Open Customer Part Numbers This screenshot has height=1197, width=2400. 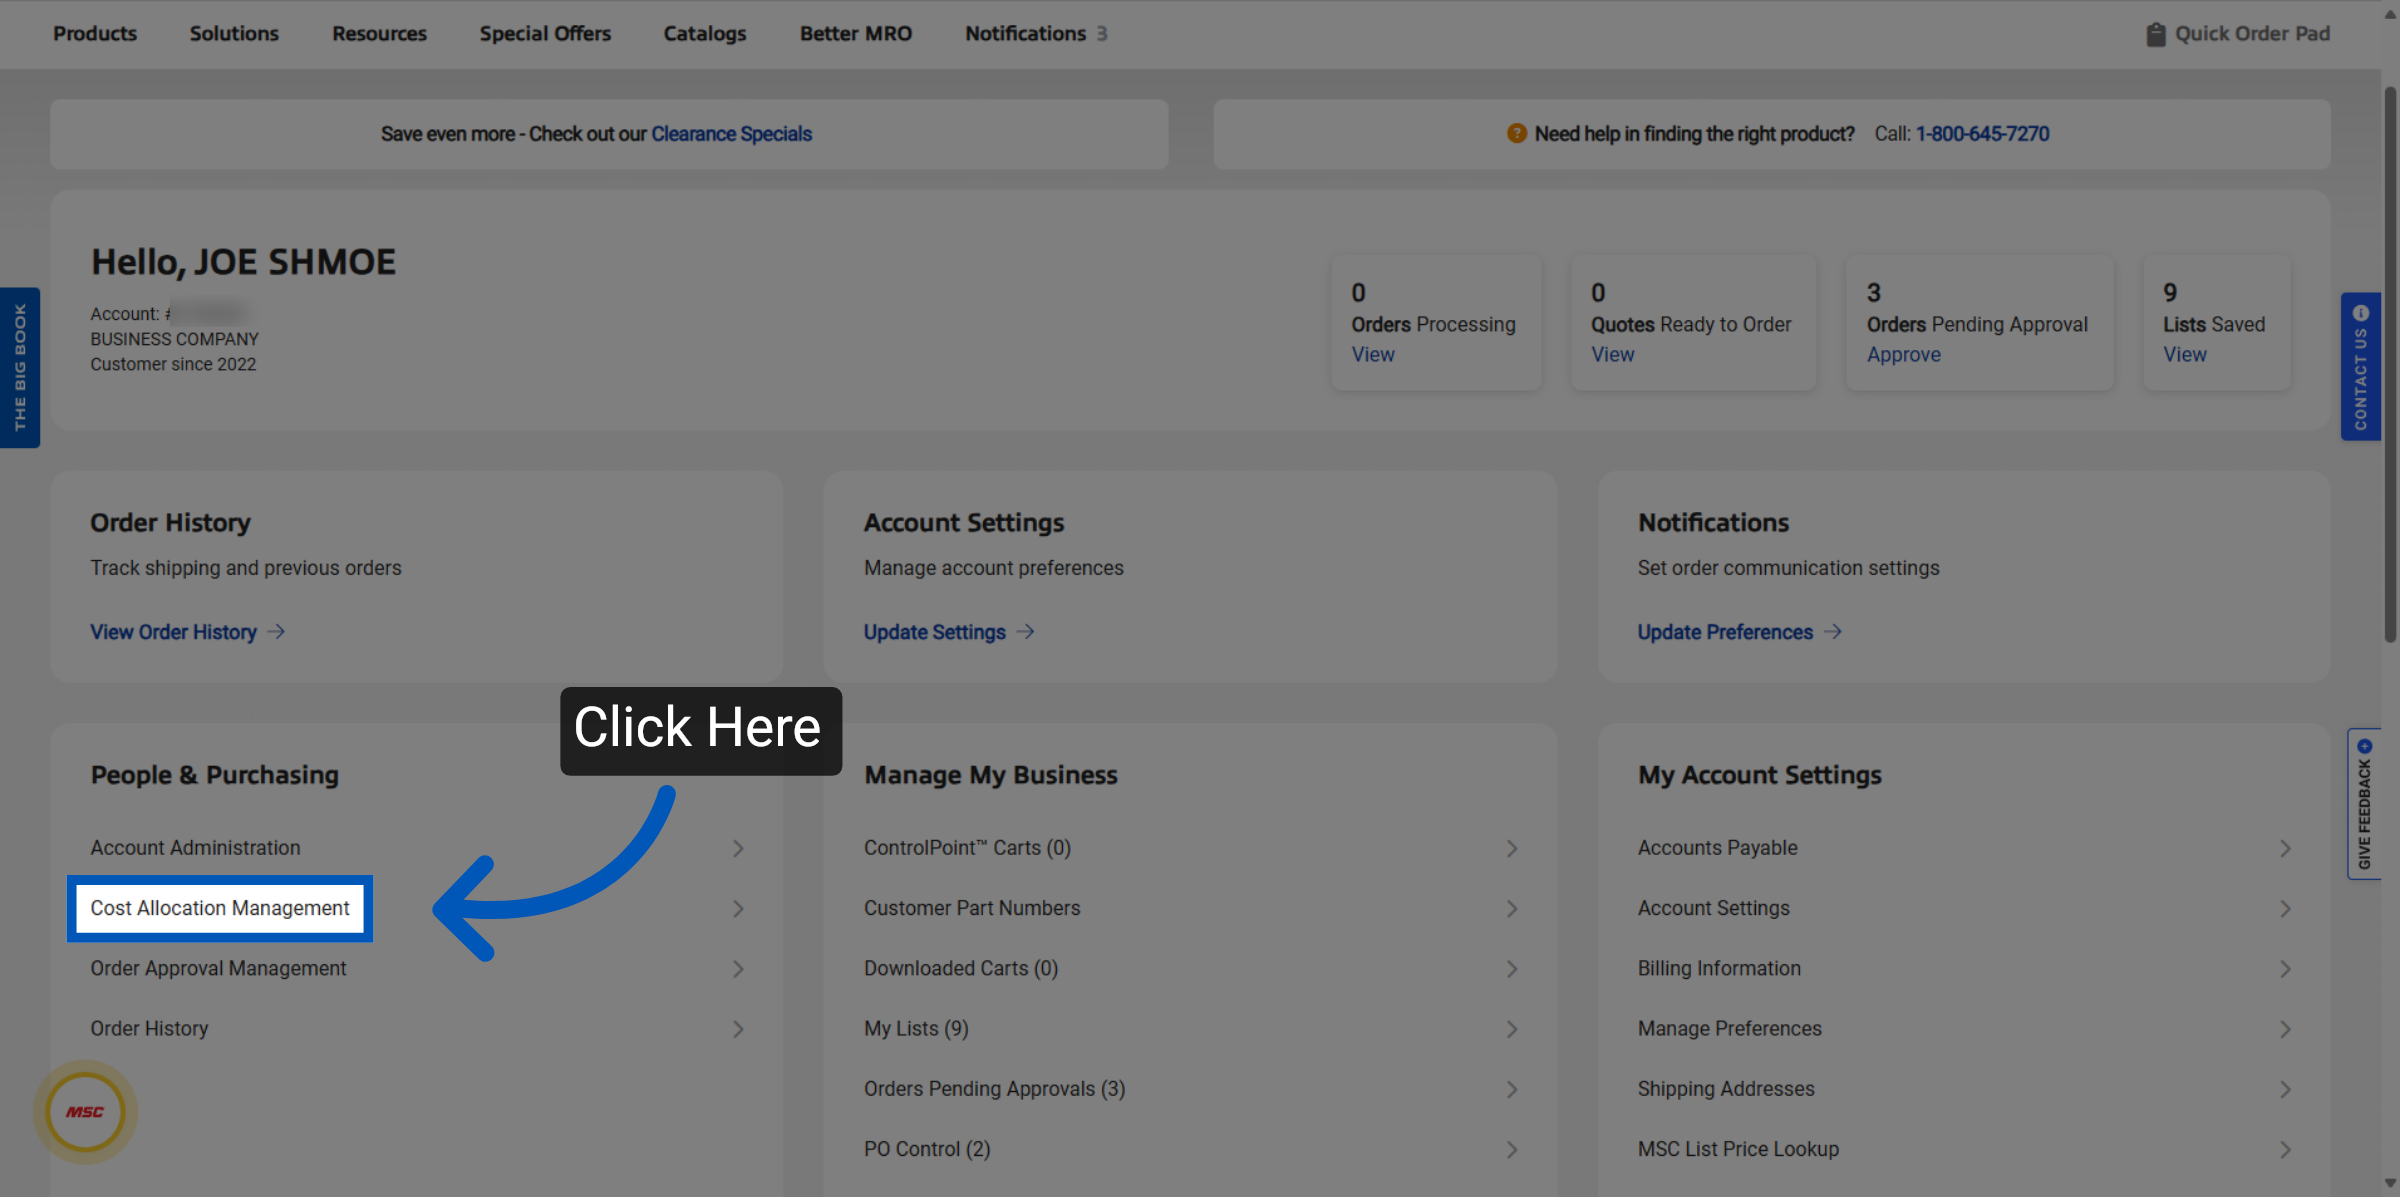click(972, 908)
